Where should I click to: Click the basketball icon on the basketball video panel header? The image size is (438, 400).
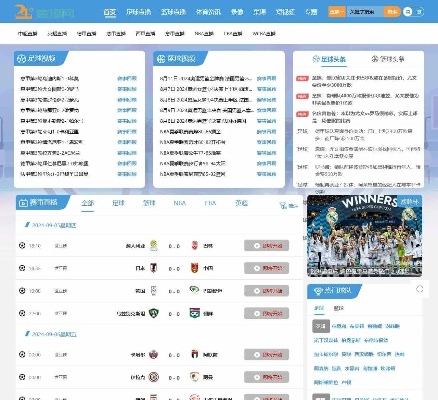click(x=161, y=59)
